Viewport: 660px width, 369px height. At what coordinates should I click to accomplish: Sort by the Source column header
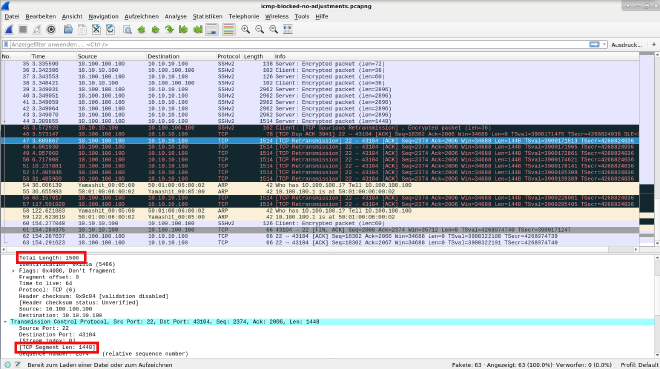[x=111, y=56]
